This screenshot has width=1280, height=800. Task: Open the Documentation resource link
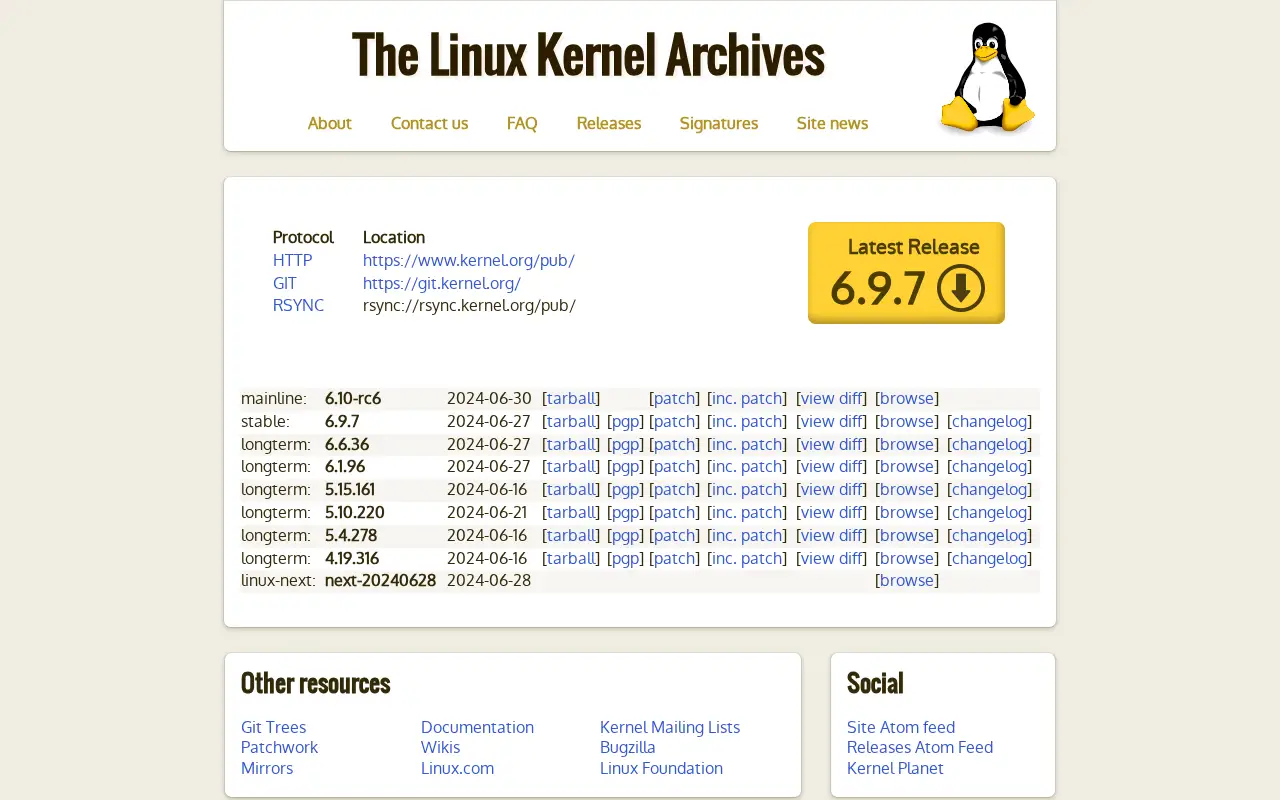[x=477, y=727]
